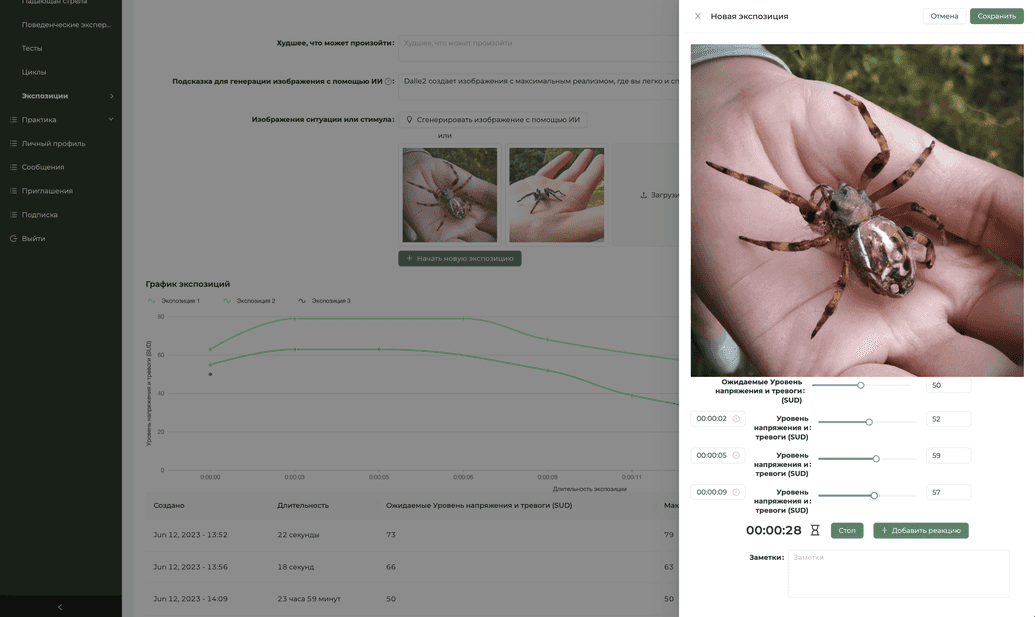Viewport: 1035px width, 617px height.
Task: Open the Сообщения menu item
Action: pos(43,167)
